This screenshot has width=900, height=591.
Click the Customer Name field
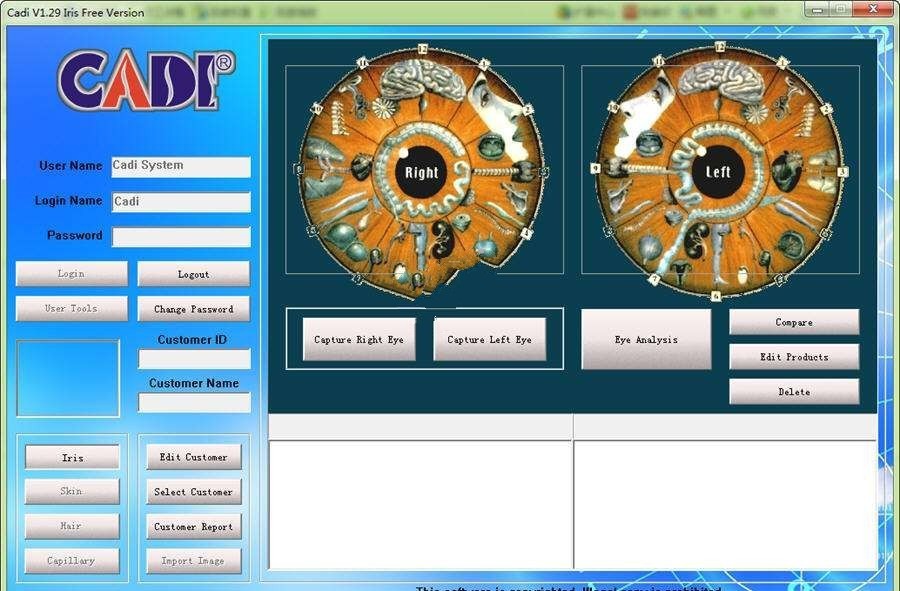point(195,402)
